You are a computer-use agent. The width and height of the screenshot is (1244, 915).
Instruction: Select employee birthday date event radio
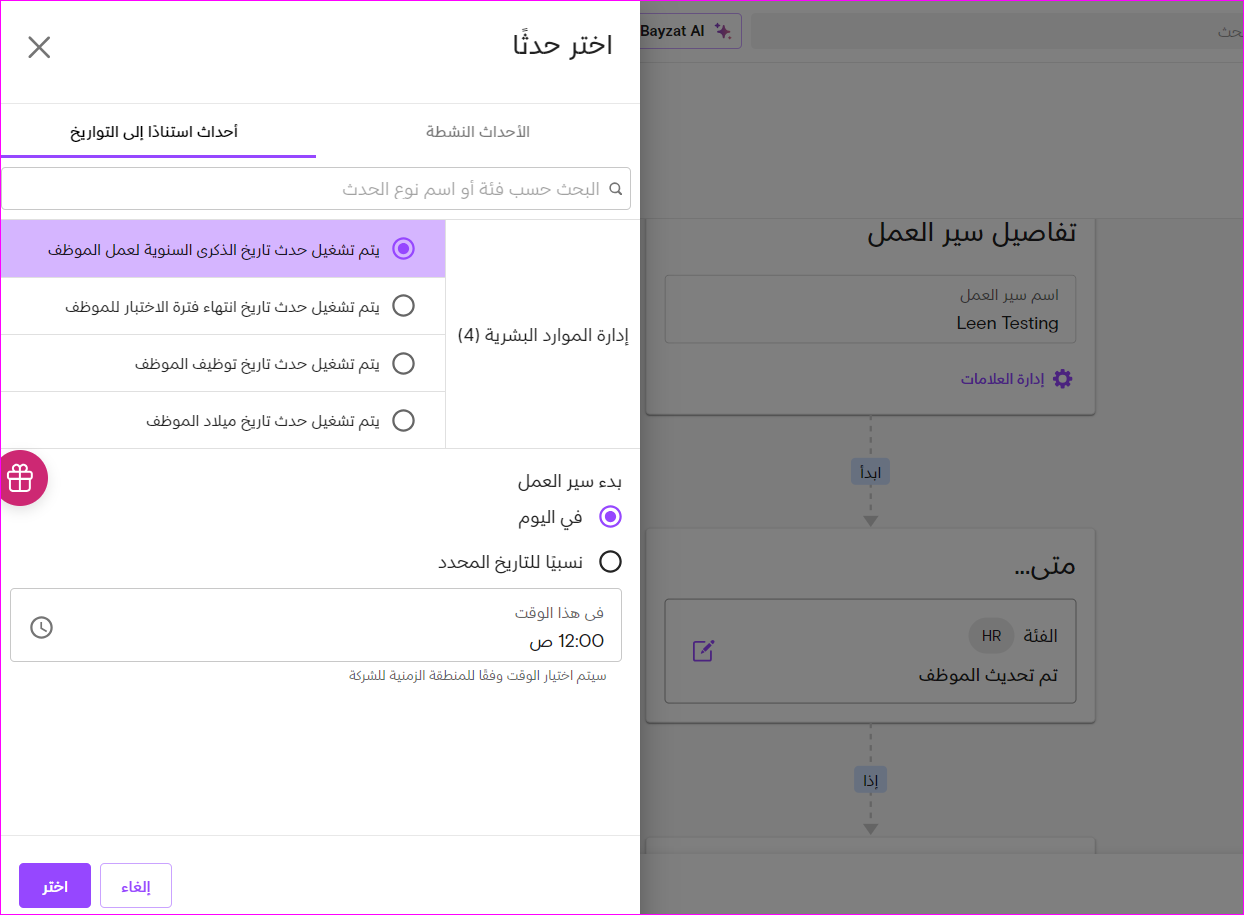click(403, 420)
